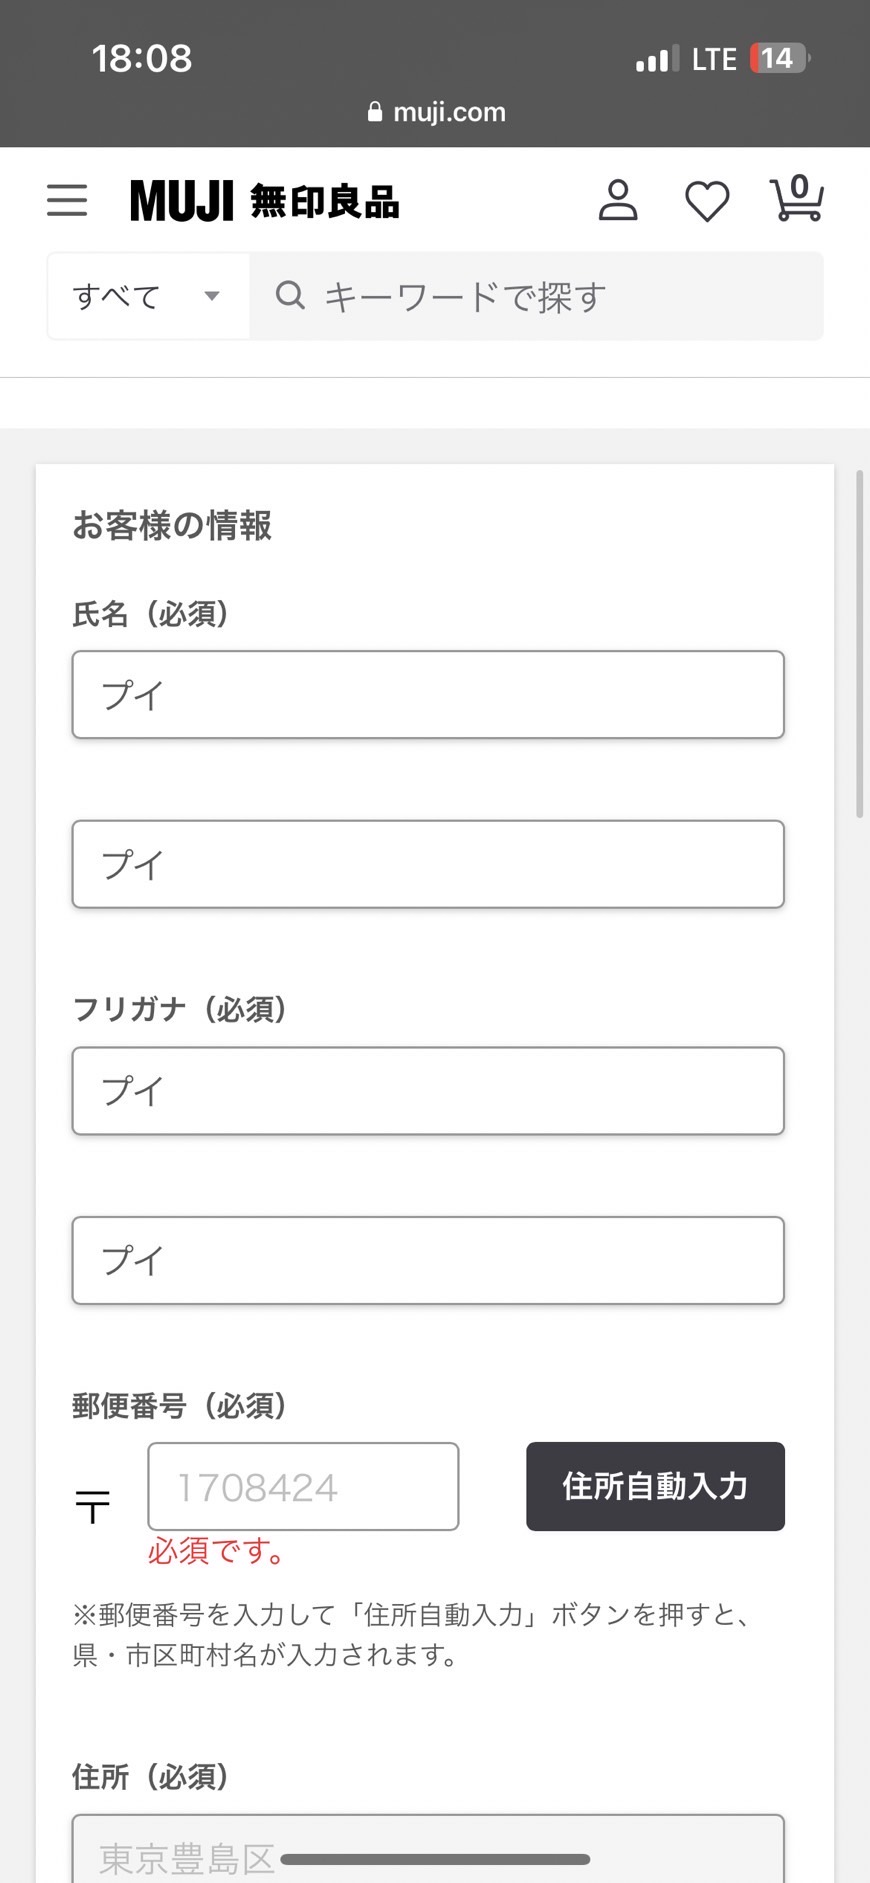Screen dimensions: 870x1883
Task: Click the 郵便番号 postal code field
Action: [x=303, y=1486]
